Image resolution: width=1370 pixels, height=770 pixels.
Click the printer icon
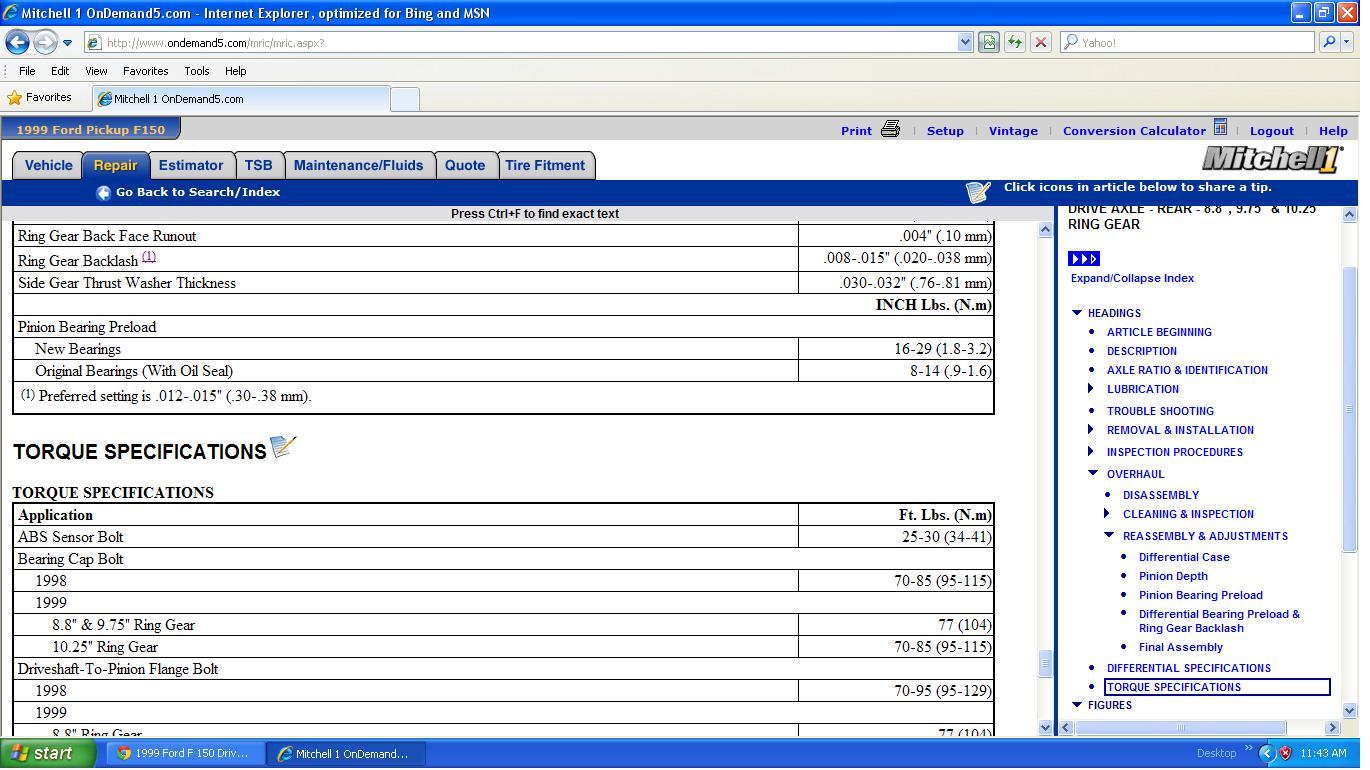coord(890,129)
